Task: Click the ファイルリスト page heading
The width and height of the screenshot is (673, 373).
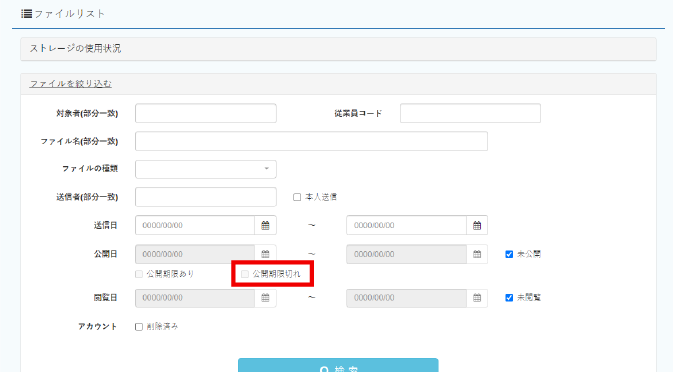Action: (x=70, y=14)
